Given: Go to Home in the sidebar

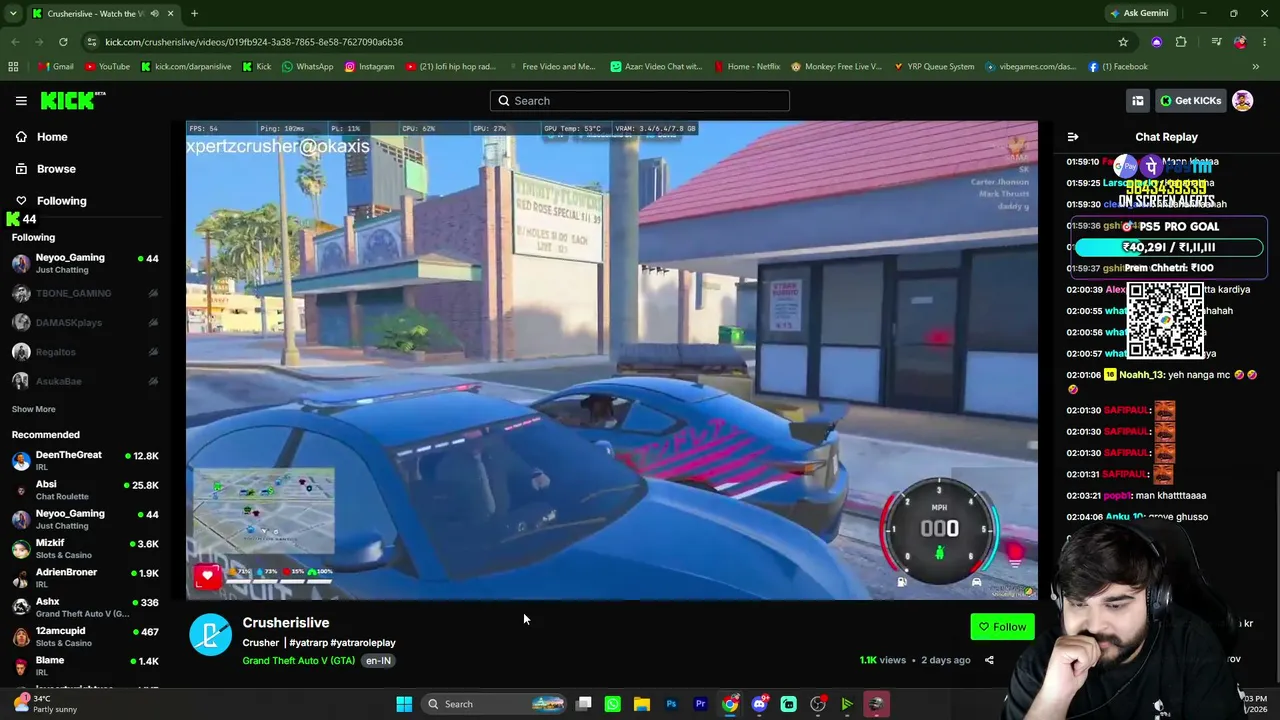Looking at the screenshot, I should (x=52, y=137).
